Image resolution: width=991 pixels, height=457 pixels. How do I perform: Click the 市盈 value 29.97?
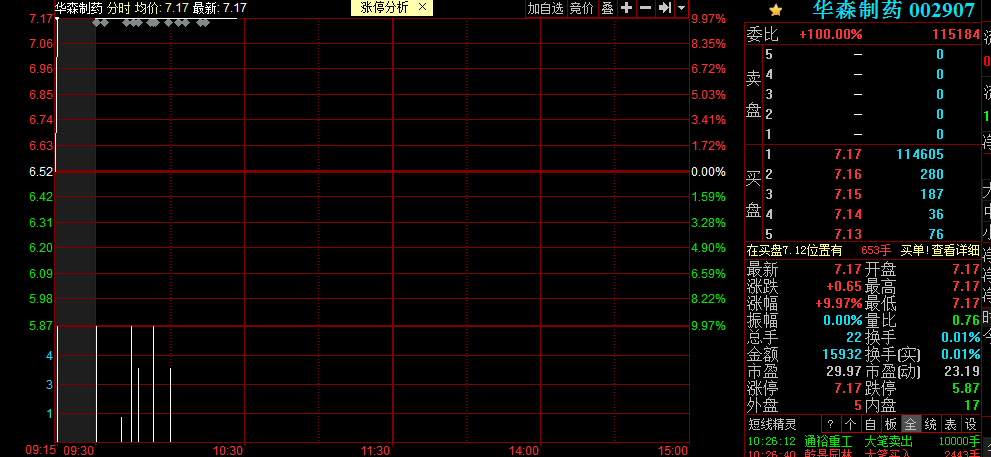point(844,371)
